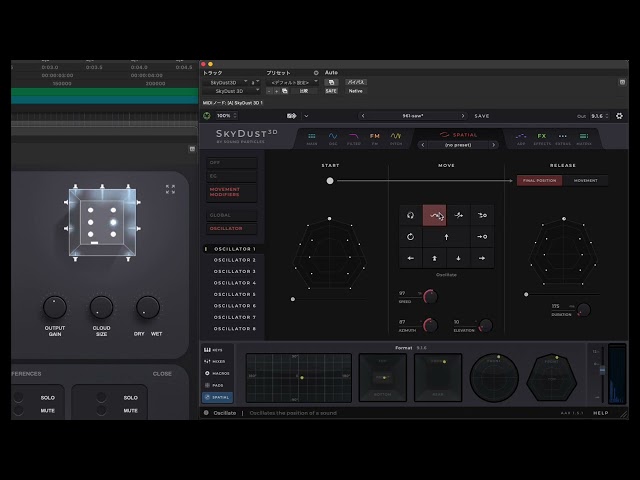
Task: Switch Release mode to MOVEMENT
Action: (x=585, y=180)
